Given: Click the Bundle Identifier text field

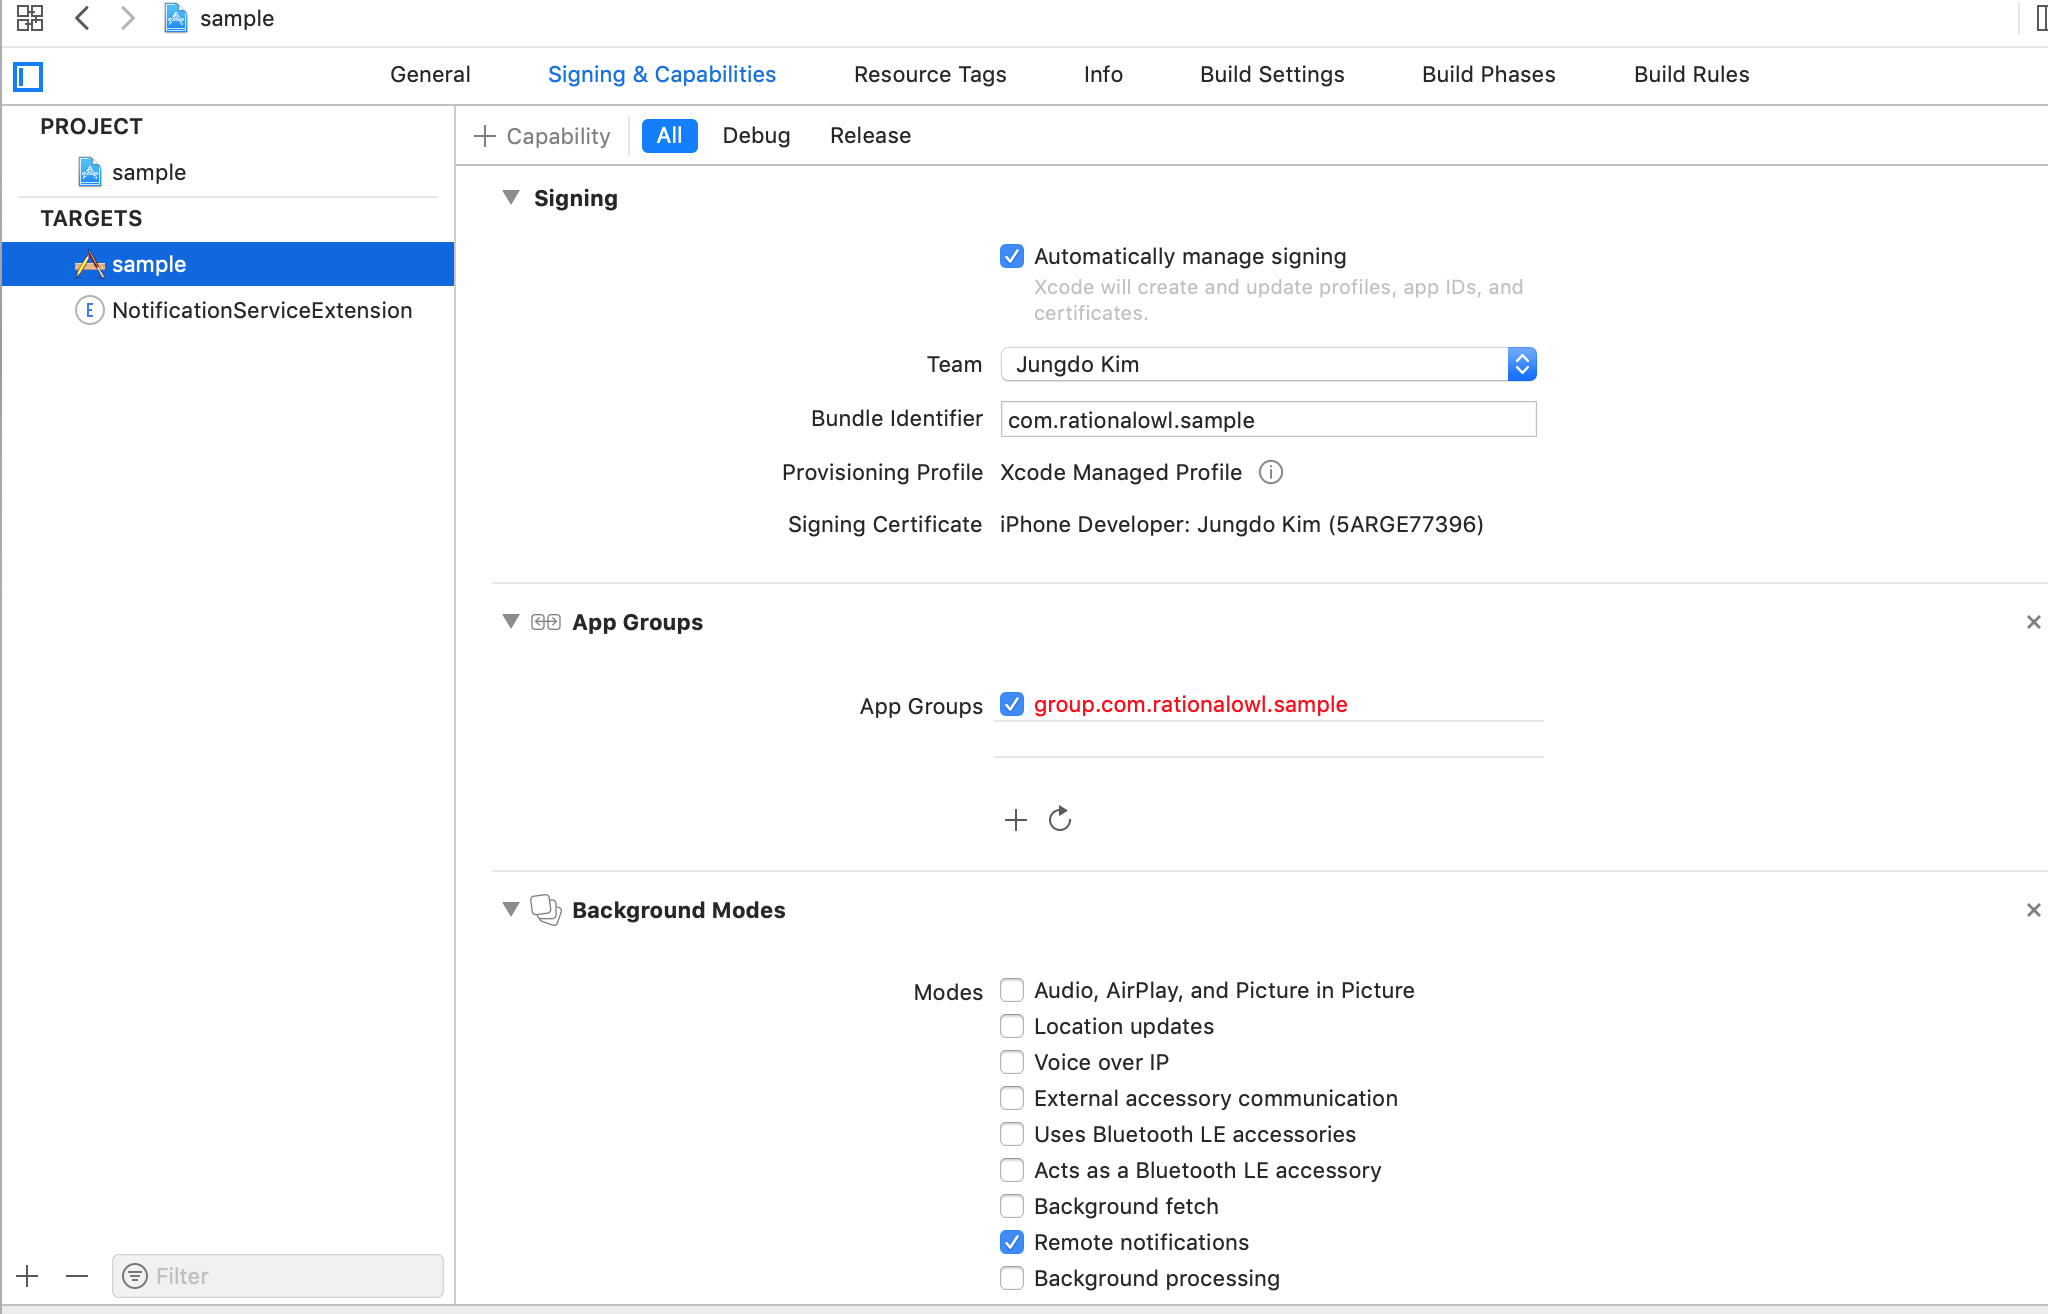Looking at the screenshot, I should coord(1267,420).
